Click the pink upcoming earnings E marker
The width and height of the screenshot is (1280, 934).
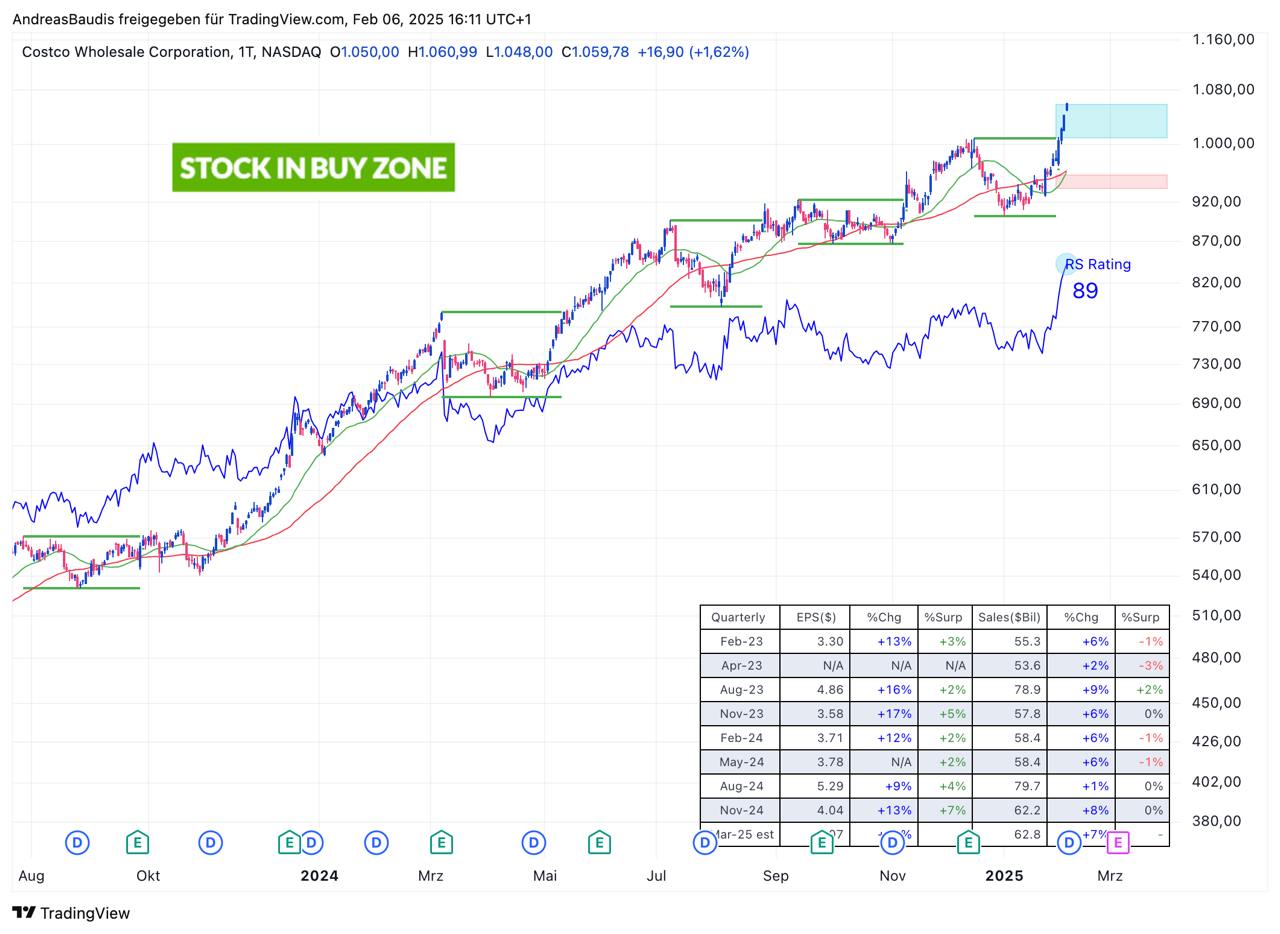click(x=1117, y=843)
